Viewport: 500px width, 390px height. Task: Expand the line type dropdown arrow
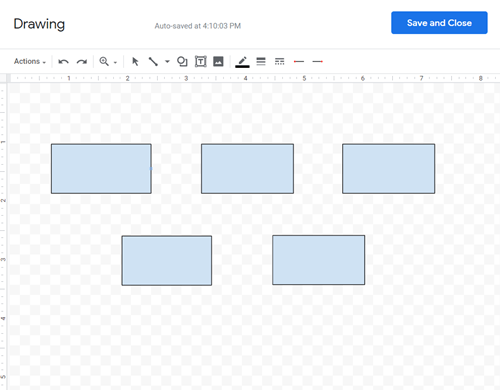point(167,61)
